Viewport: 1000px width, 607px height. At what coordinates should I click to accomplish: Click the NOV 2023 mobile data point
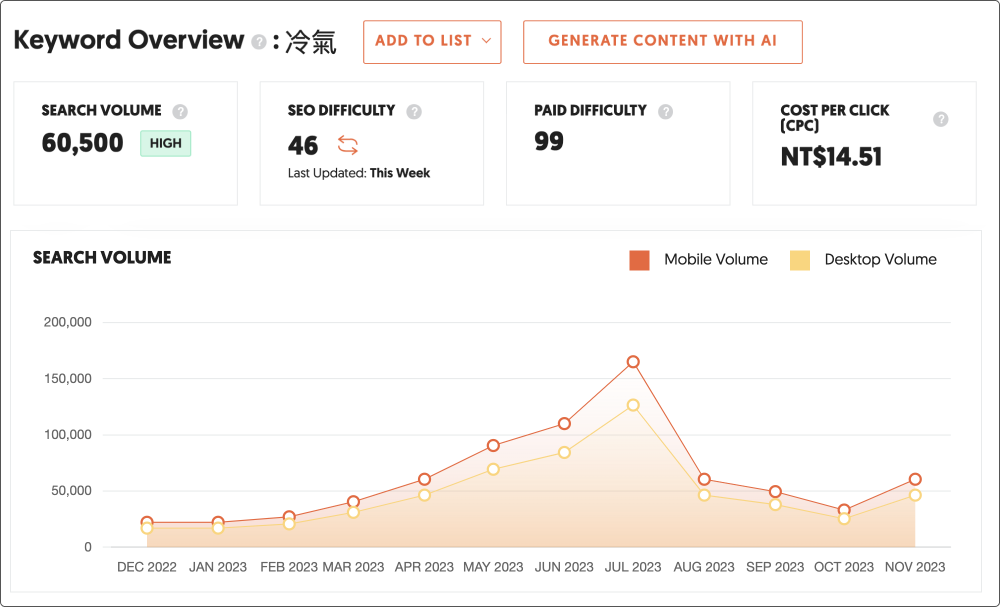pyautogui.click(x=915, y=480)
